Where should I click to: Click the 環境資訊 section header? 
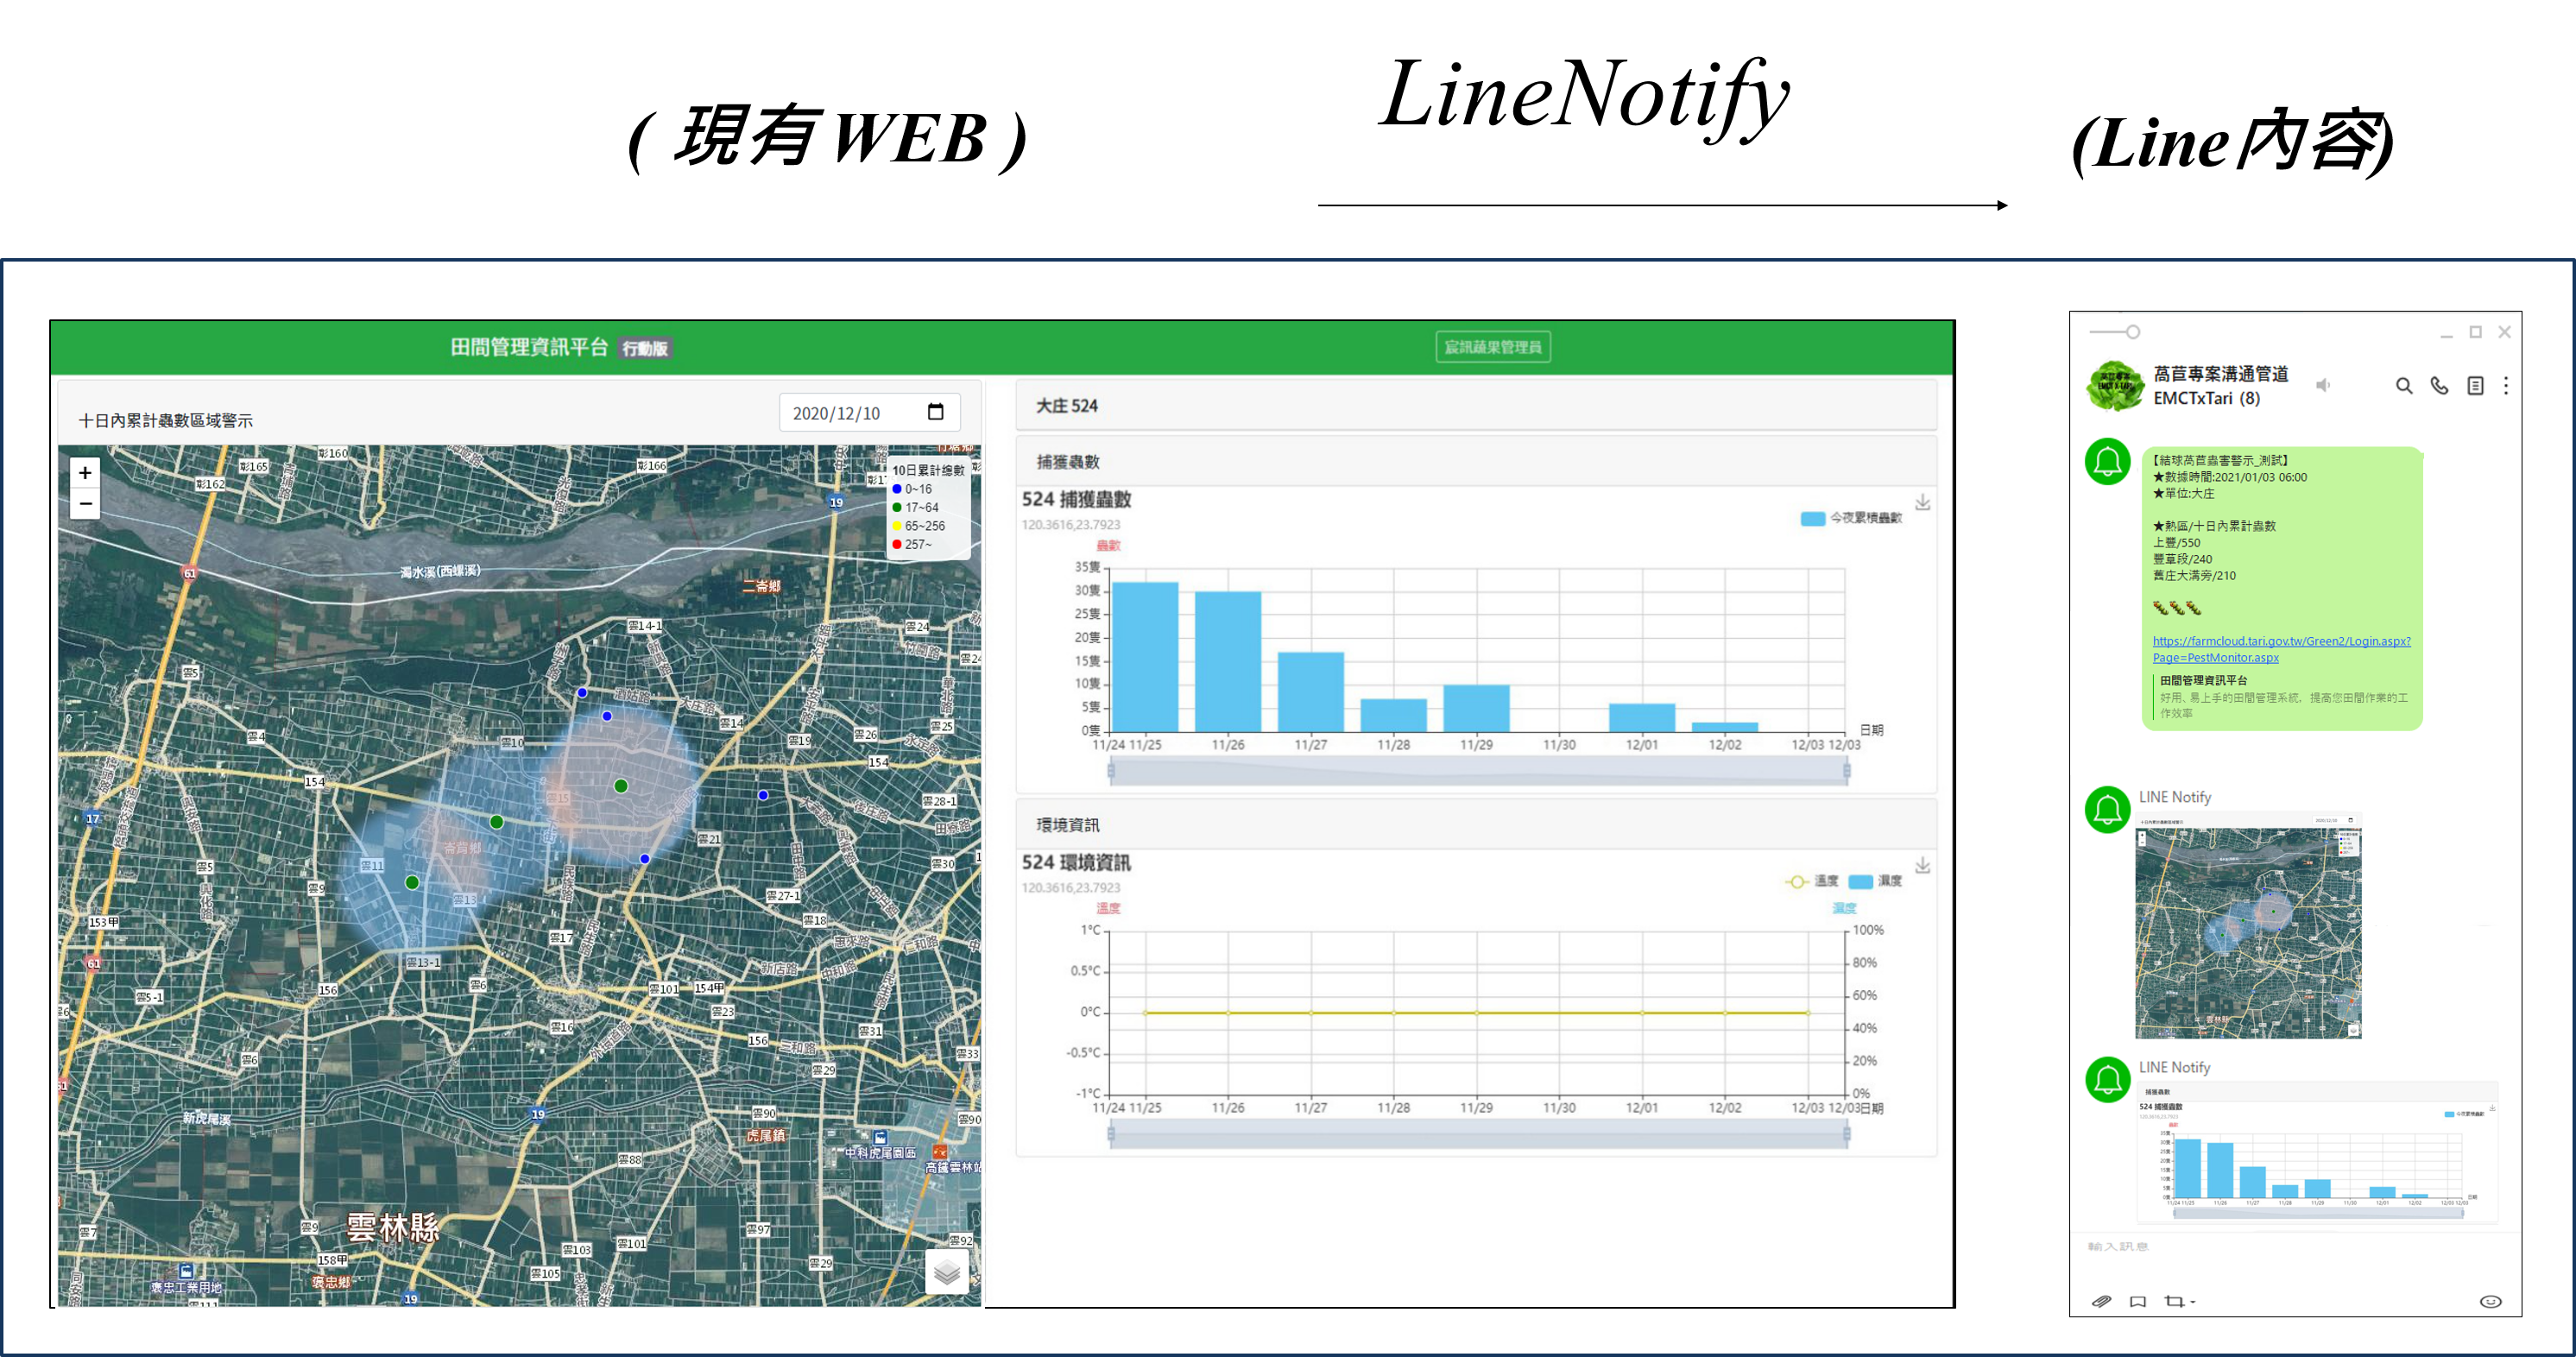pyautogui.click(x=1476, y=824)
